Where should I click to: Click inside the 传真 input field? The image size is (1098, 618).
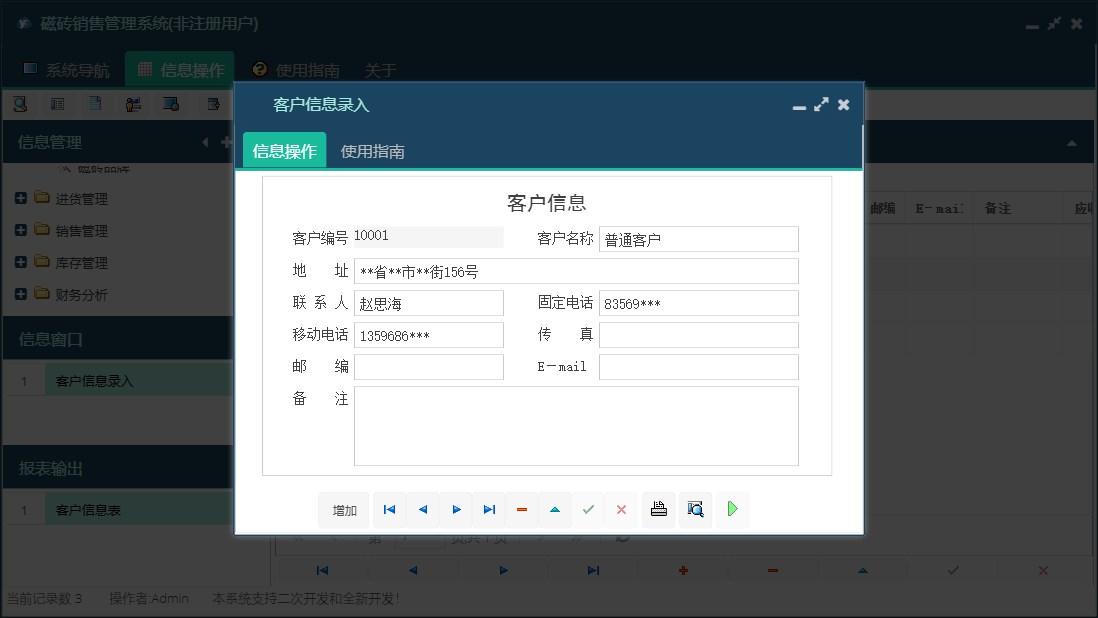pyautogui.click(x=698, y=334)
